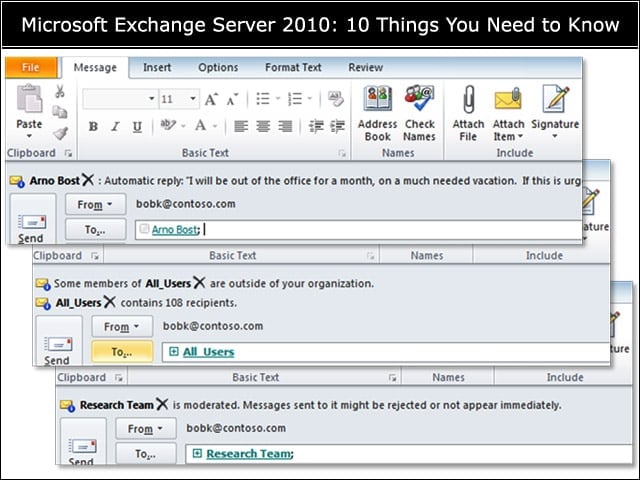Open font color dropdown arrow
640x480 pixels.
pyautogui.click(x=215, y=126)
